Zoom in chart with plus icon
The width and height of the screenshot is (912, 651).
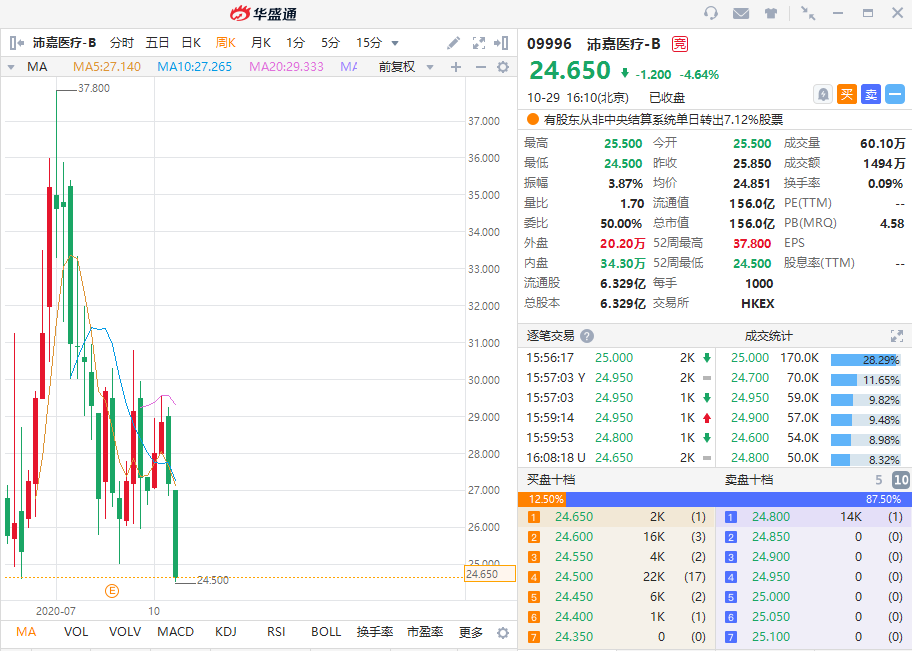pyautogui.click(x=456, y=67)
